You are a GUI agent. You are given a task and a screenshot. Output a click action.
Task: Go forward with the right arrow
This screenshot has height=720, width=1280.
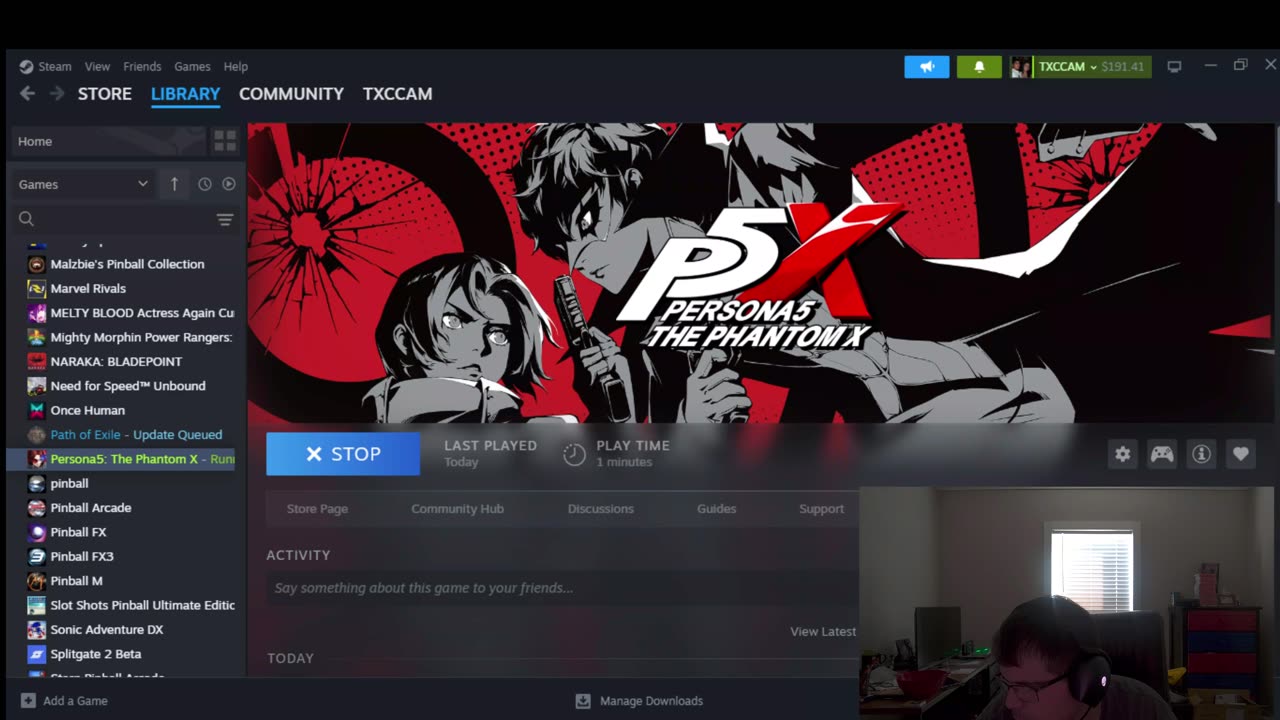[57, 93]
